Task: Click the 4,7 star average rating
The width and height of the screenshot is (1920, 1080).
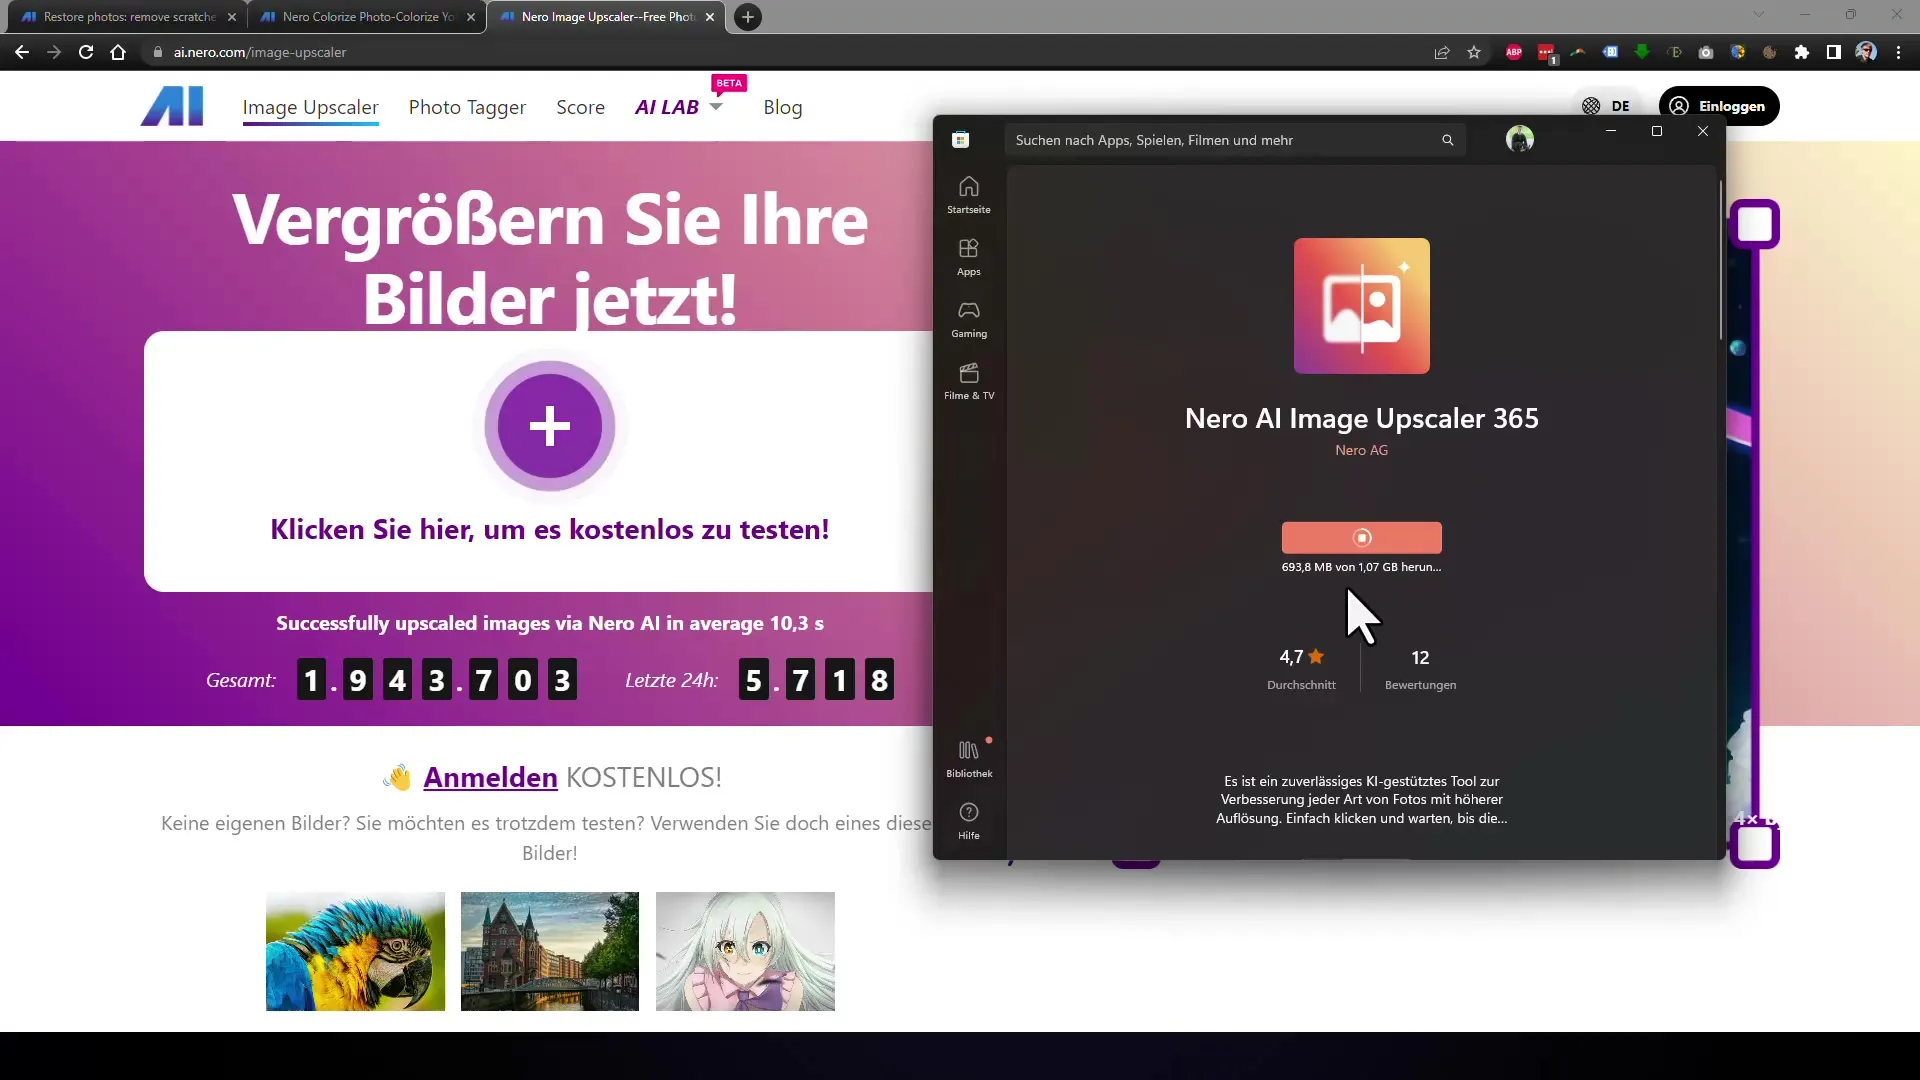Action: point(1301,669)
